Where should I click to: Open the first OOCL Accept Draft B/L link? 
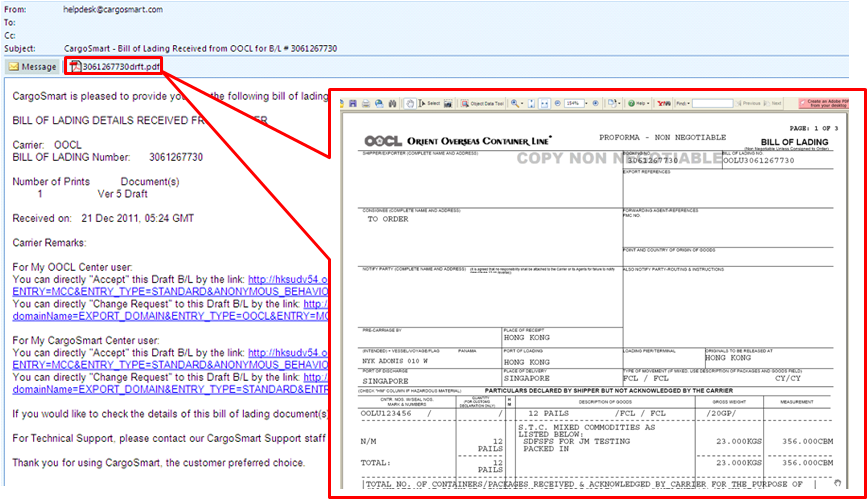point(288,280)
